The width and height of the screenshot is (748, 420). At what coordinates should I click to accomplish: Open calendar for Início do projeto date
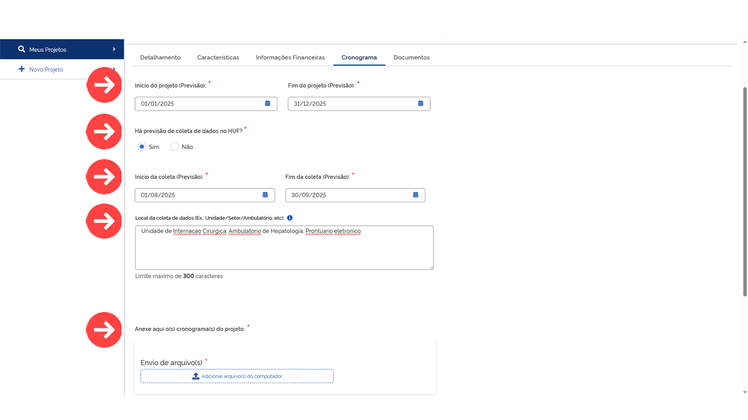[x=268, y=103]
